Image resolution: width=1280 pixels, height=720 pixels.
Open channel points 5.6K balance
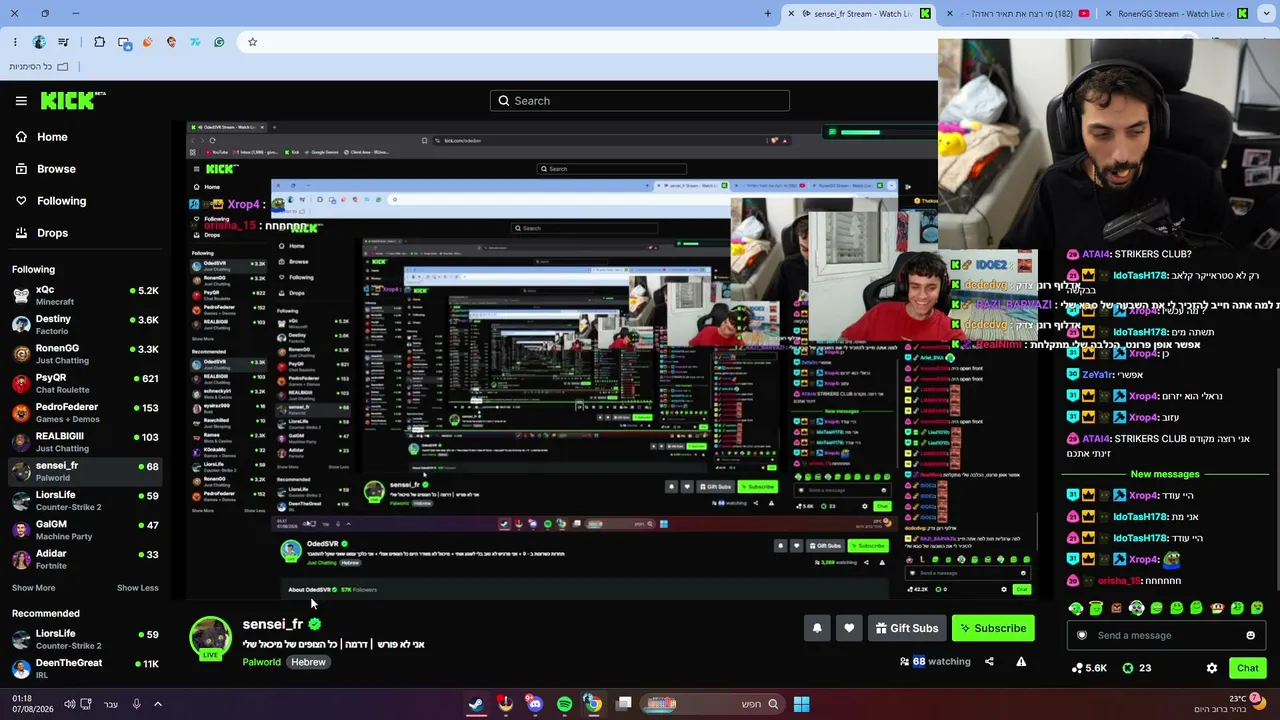pos(1089,668)
